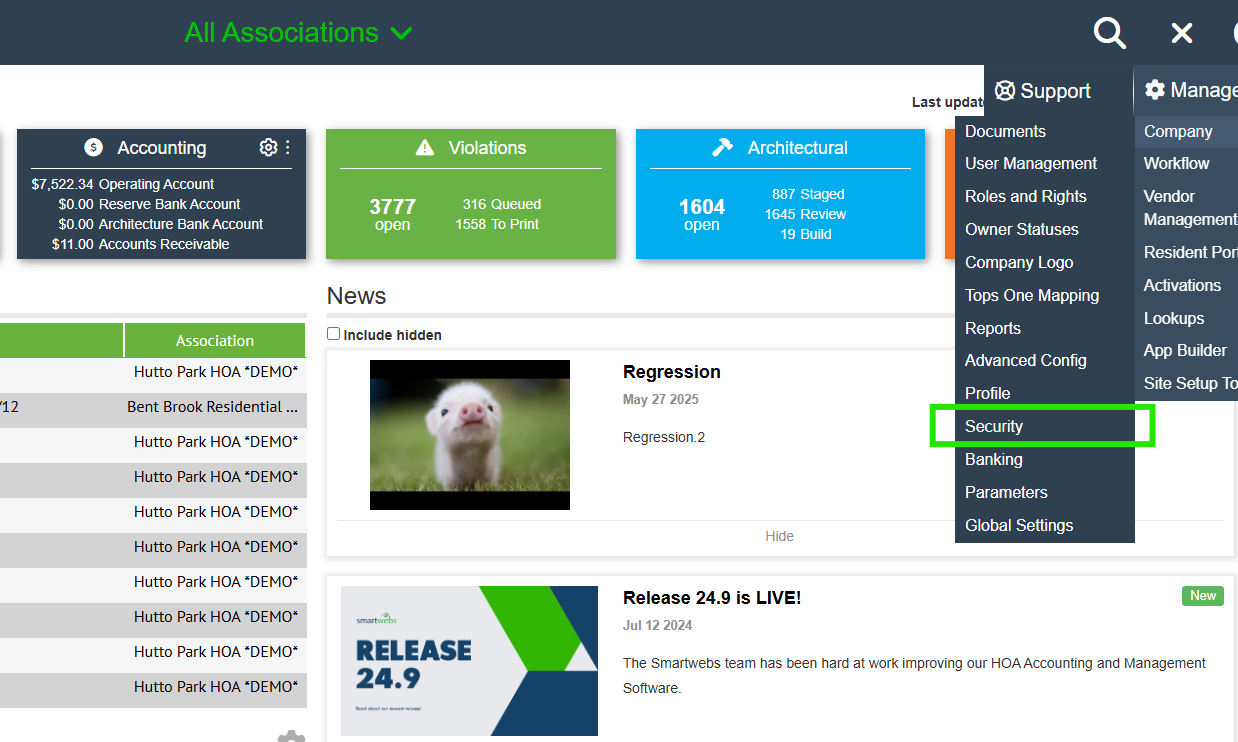This screenshot has width=1238, height=742.
Task: Click the Support lifebuoy icon
Action: coord(1005,91)
